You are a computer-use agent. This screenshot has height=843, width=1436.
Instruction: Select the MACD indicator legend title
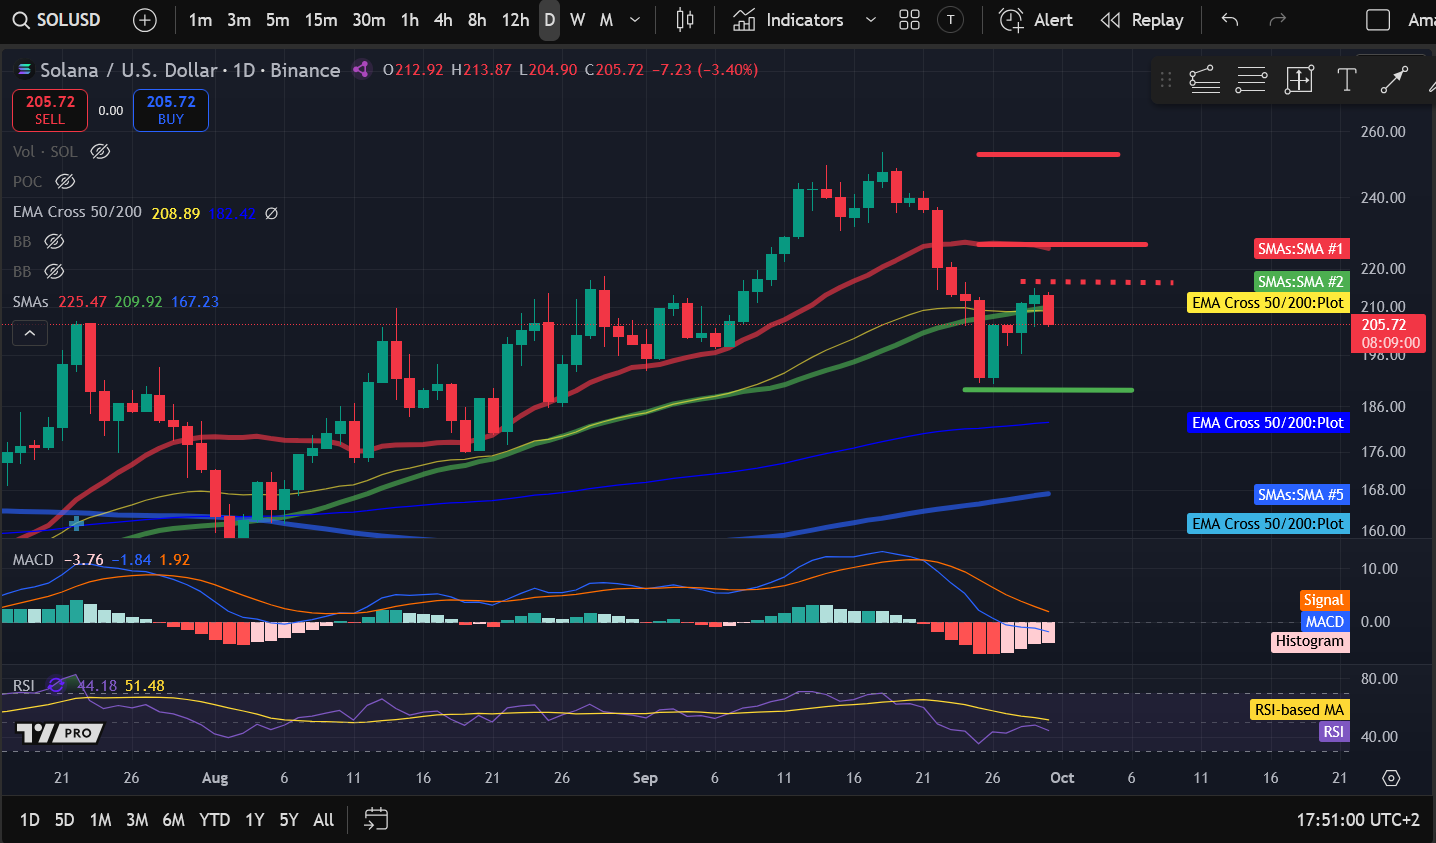point(33,560)
